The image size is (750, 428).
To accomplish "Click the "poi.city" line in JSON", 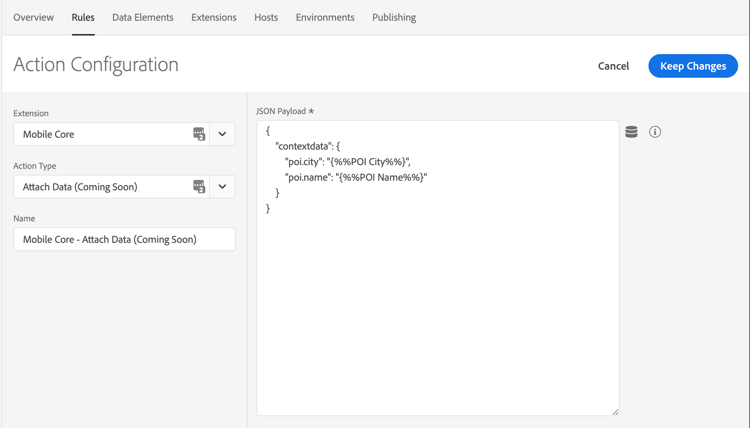I will (x=348, y=162).
